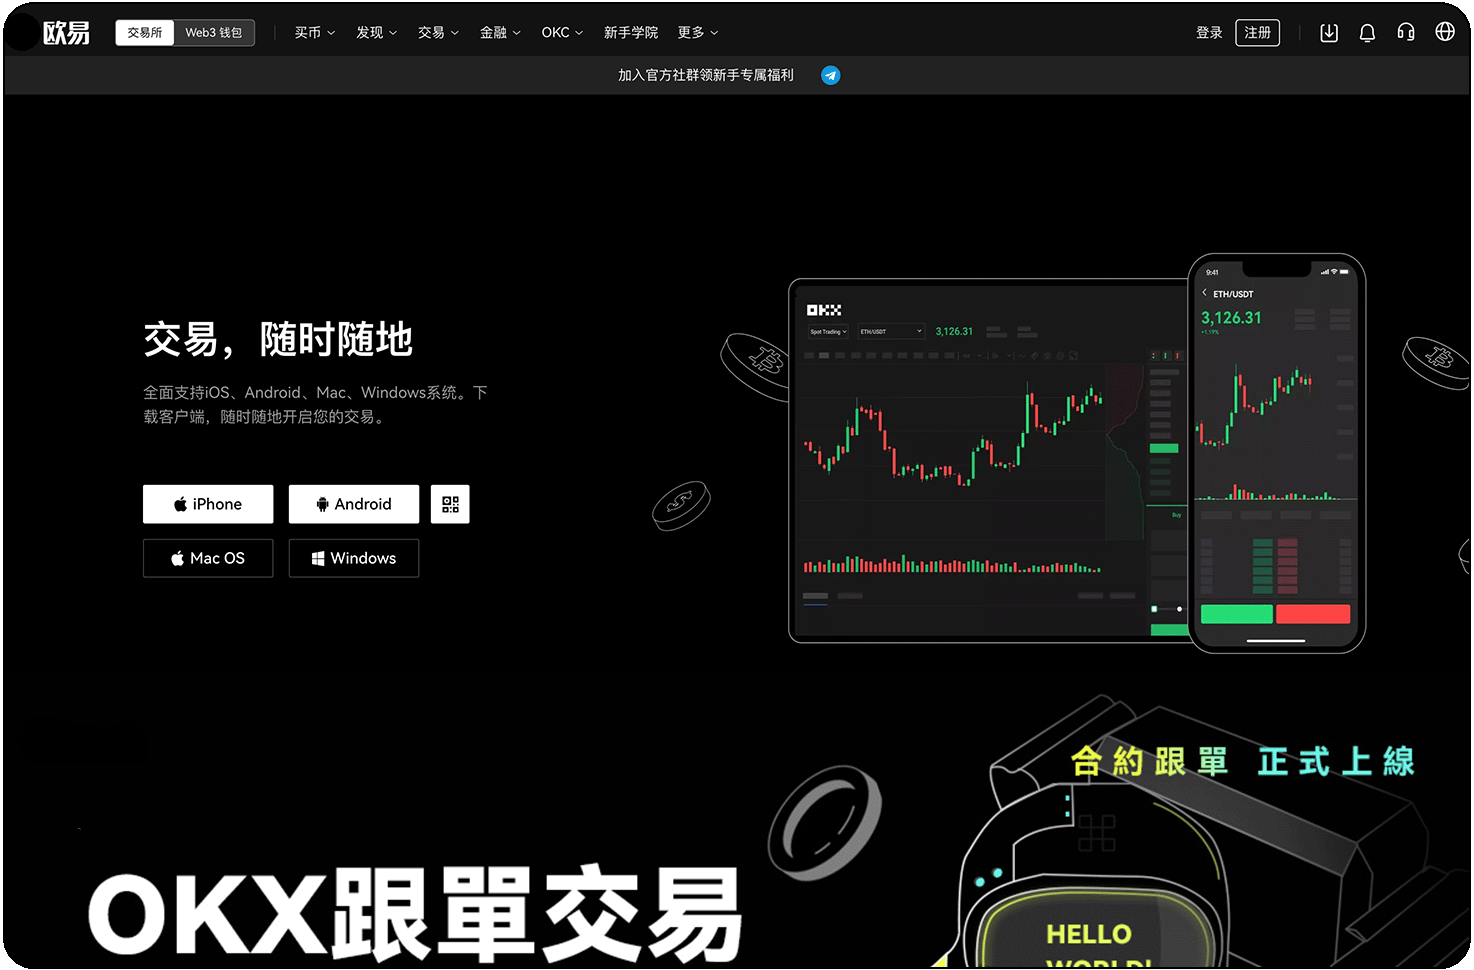Click the 注册 register button

click(1257, 33)
